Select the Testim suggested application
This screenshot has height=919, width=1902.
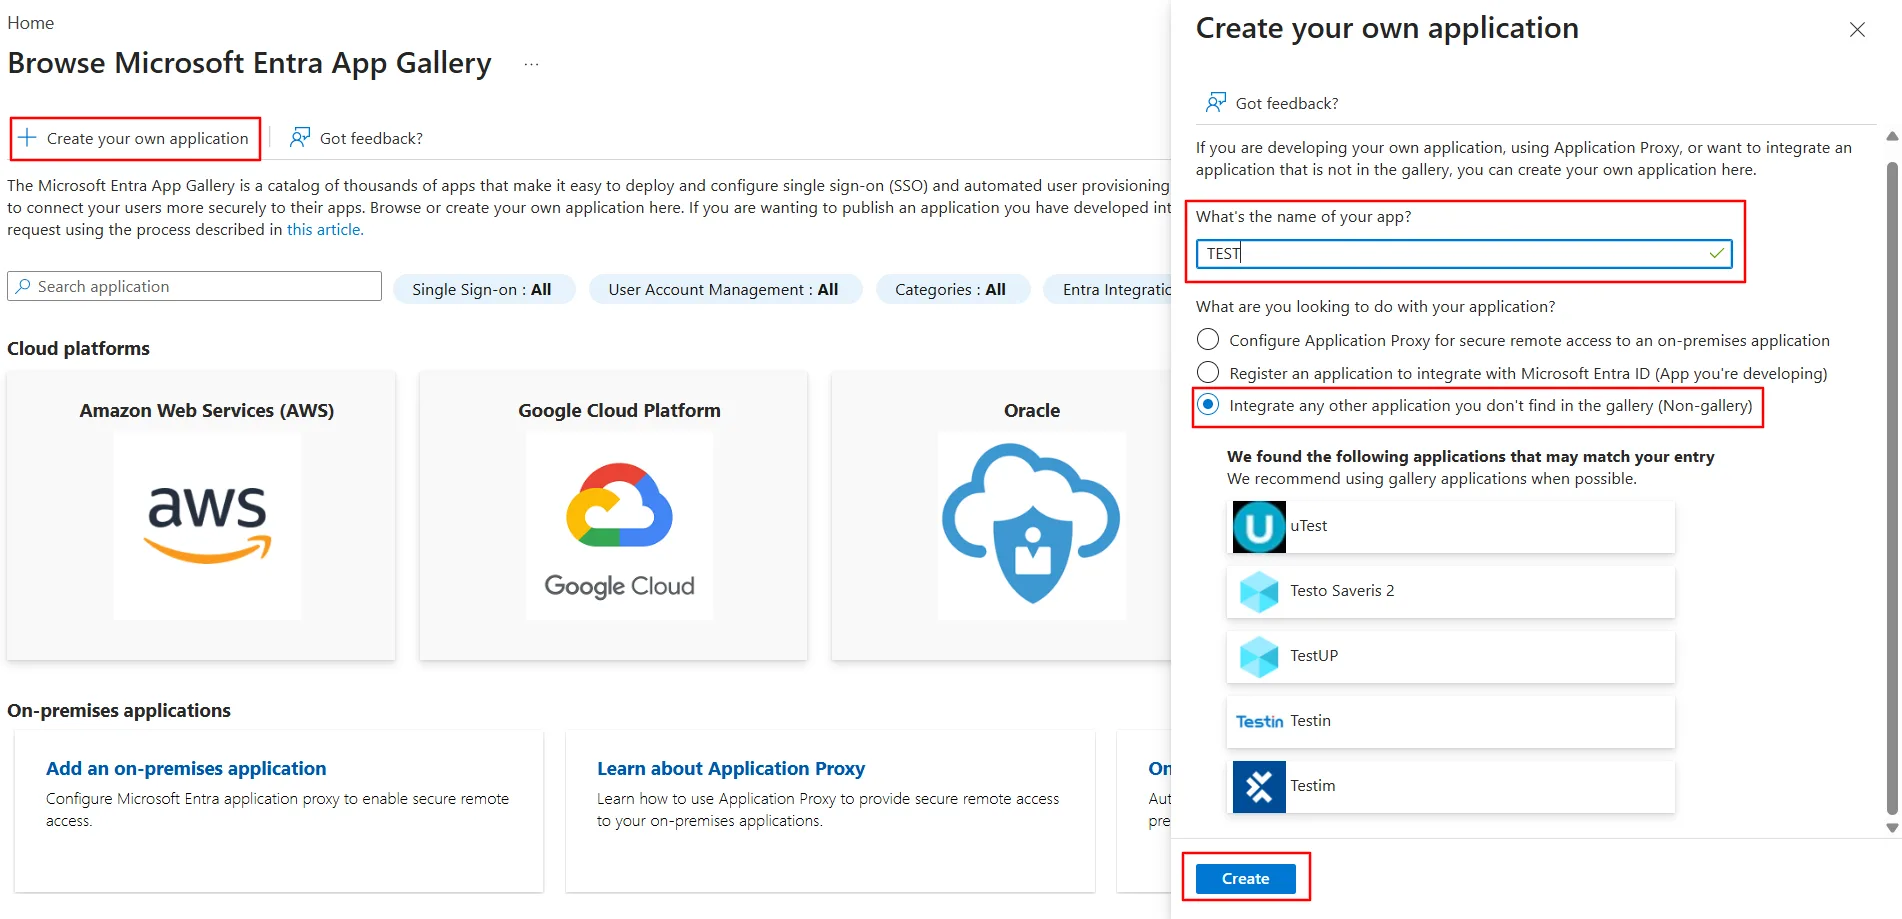coord(1451,787)
